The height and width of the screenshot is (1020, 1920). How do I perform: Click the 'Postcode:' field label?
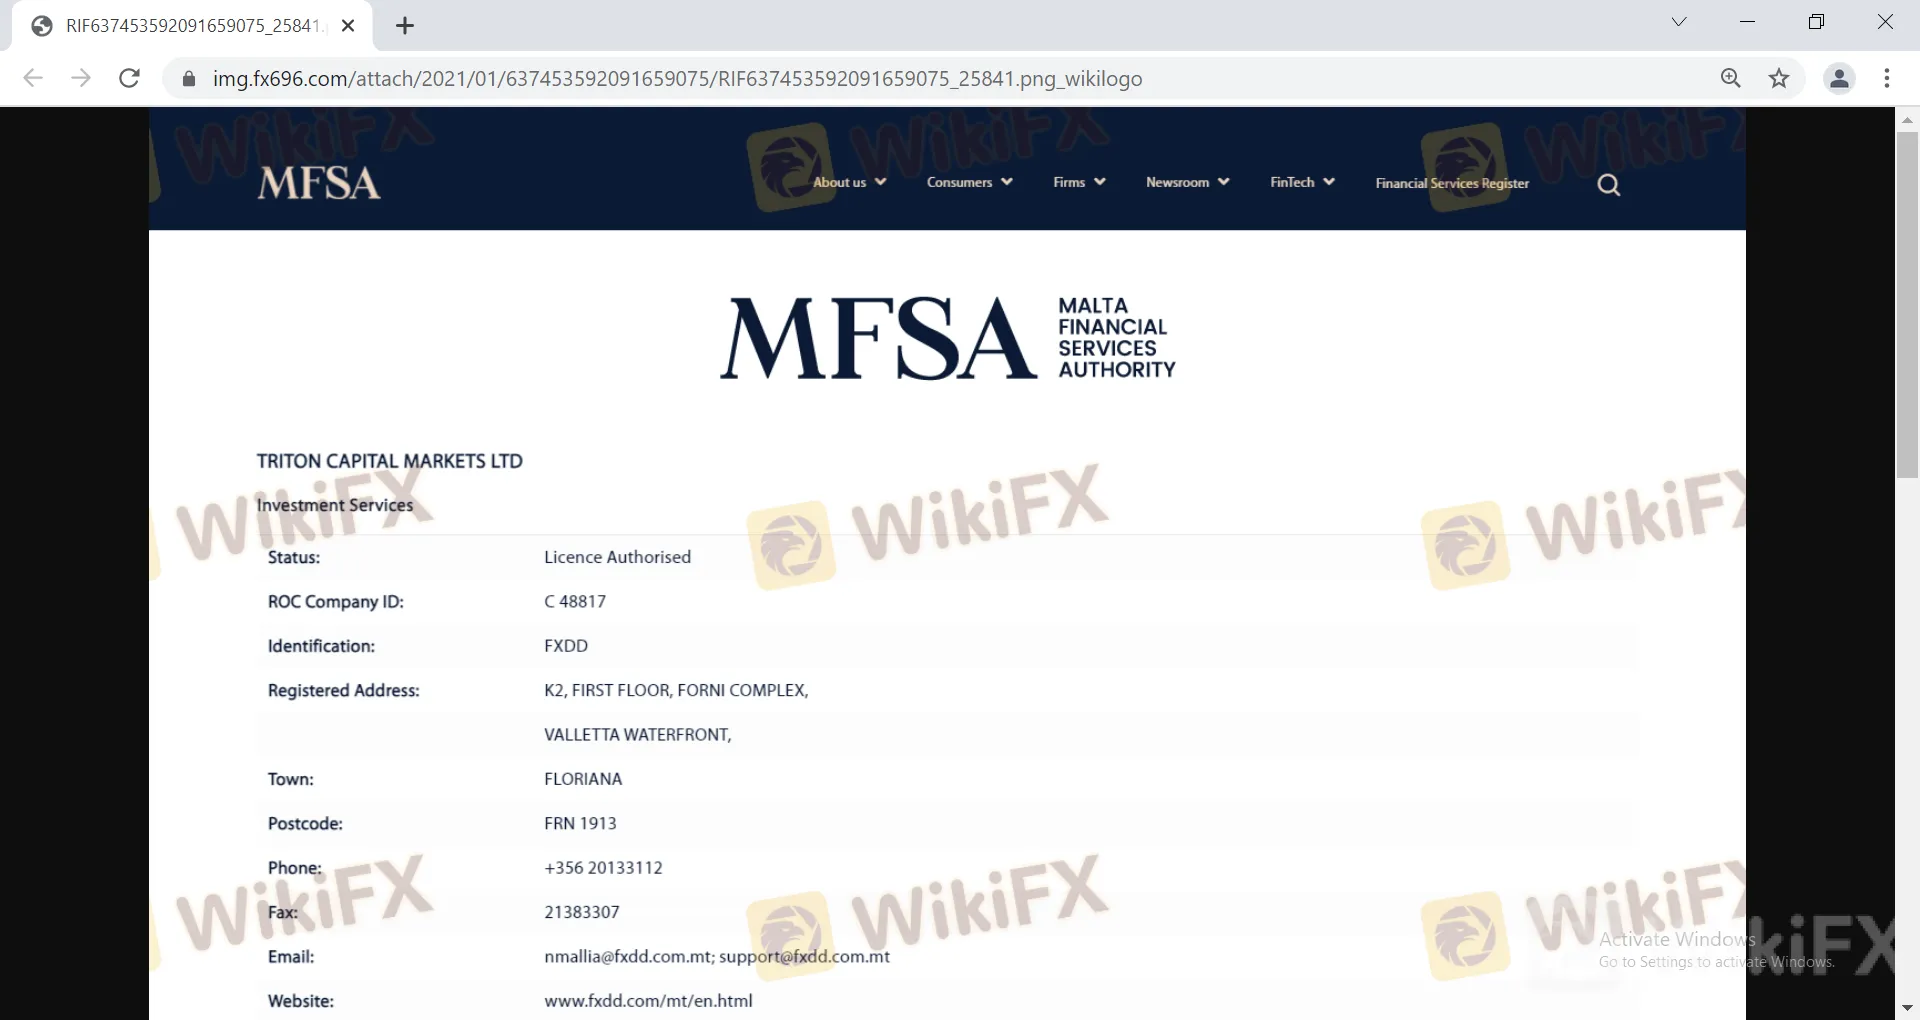305,823
